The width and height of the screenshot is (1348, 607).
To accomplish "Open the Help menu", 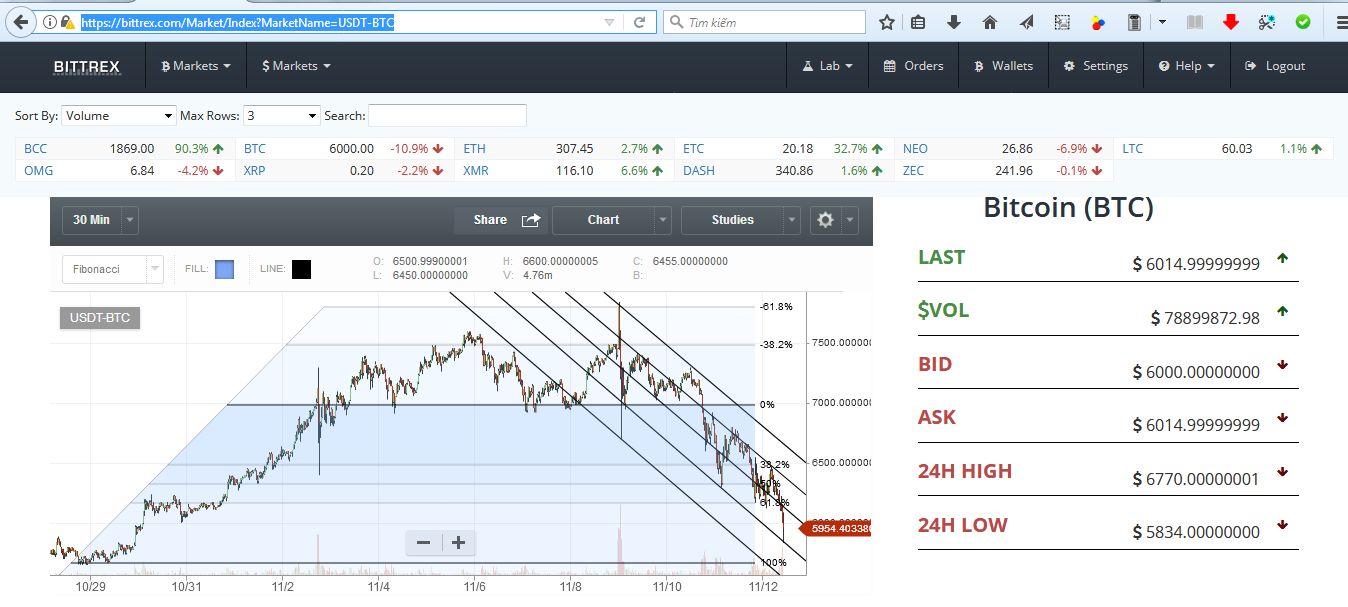I will click(x=1187, y=66).
